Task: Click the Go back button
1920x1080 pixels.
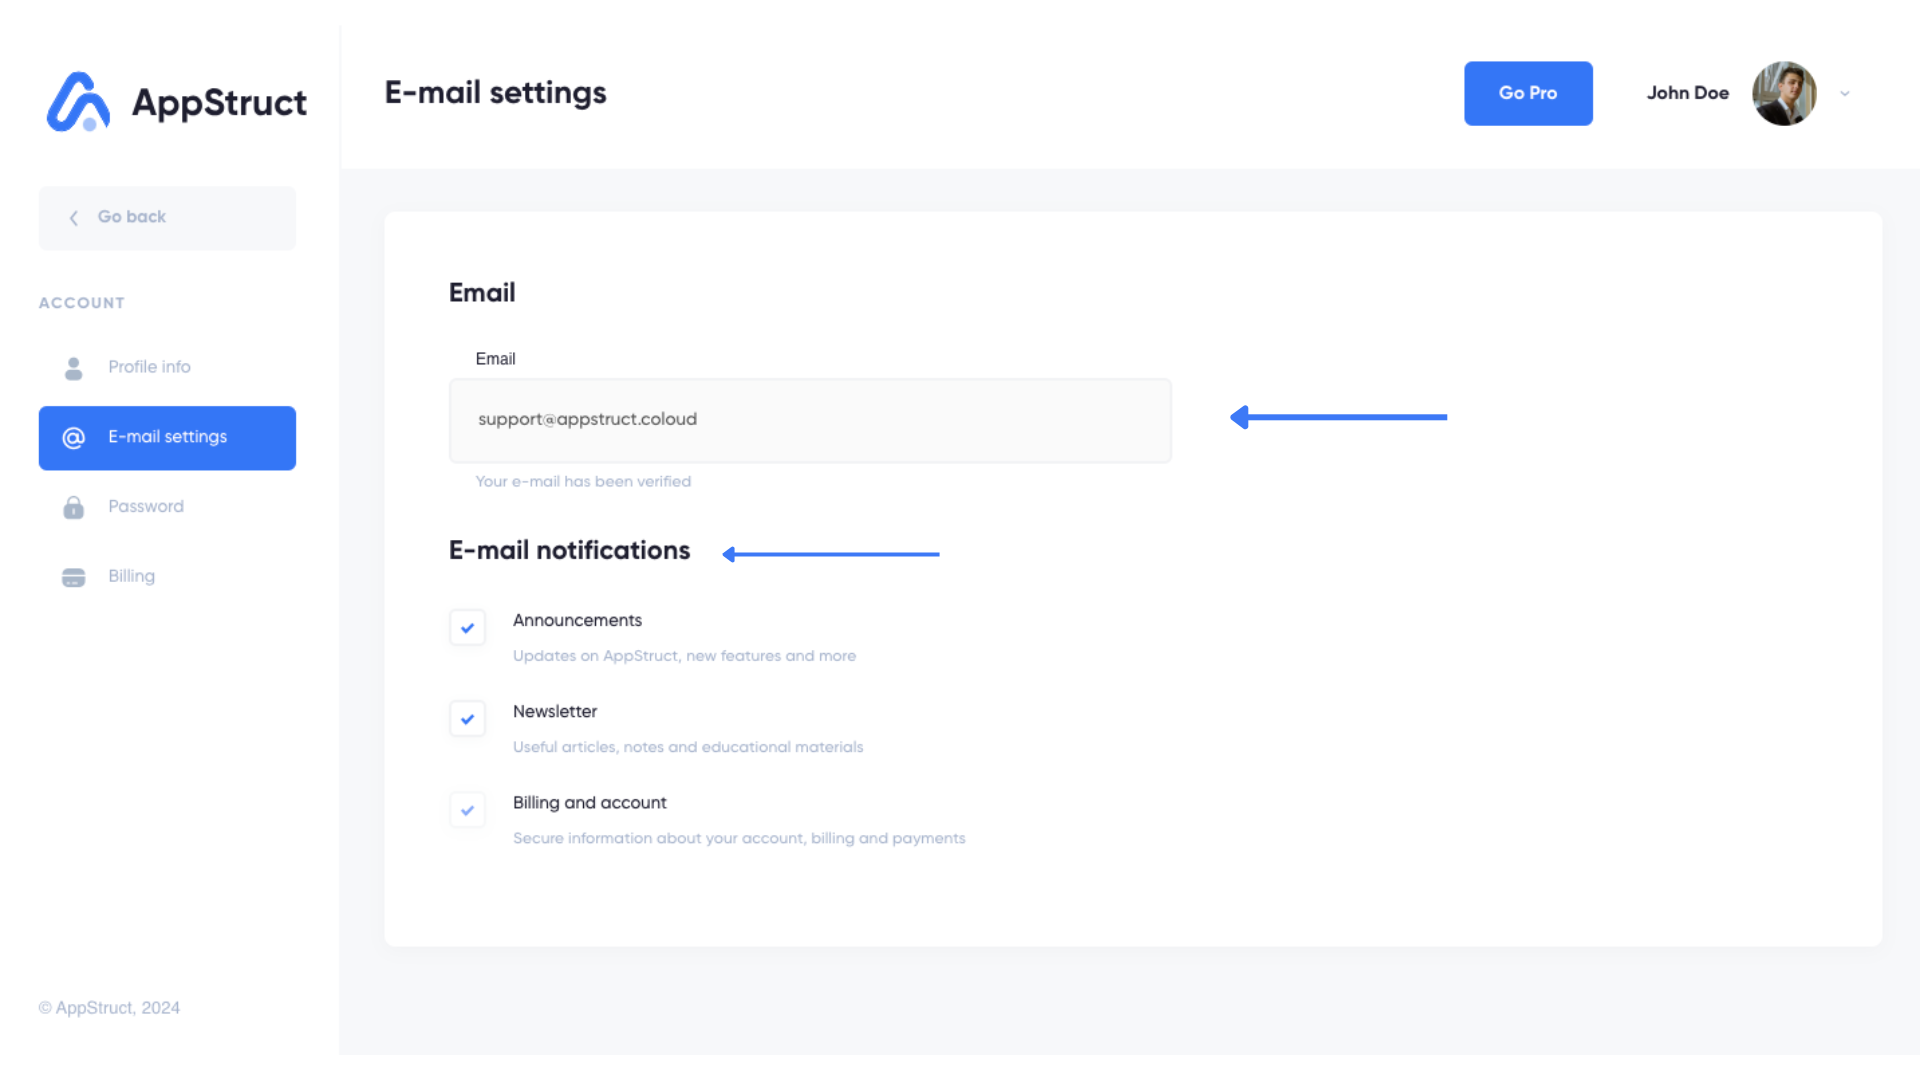Action: (x=167, y=218)
